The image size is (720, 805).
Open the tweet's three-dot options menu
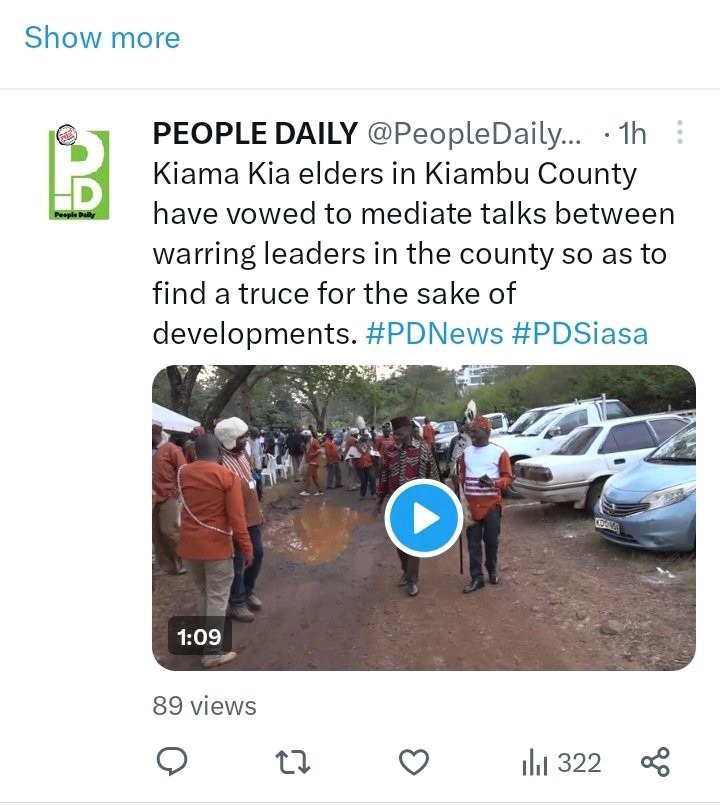pos(679,132)
